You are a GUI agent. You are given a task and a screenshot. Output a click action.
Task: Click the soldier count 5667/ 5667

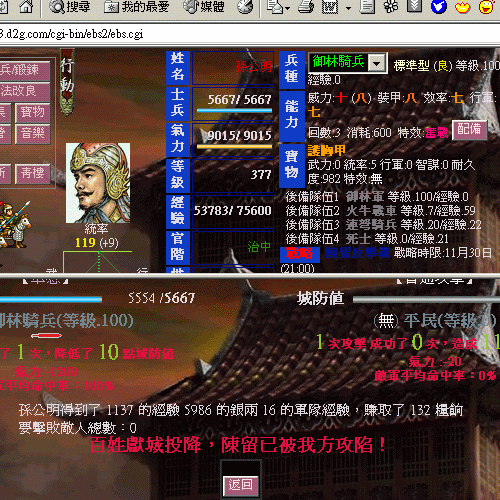(x=239, y=100)
